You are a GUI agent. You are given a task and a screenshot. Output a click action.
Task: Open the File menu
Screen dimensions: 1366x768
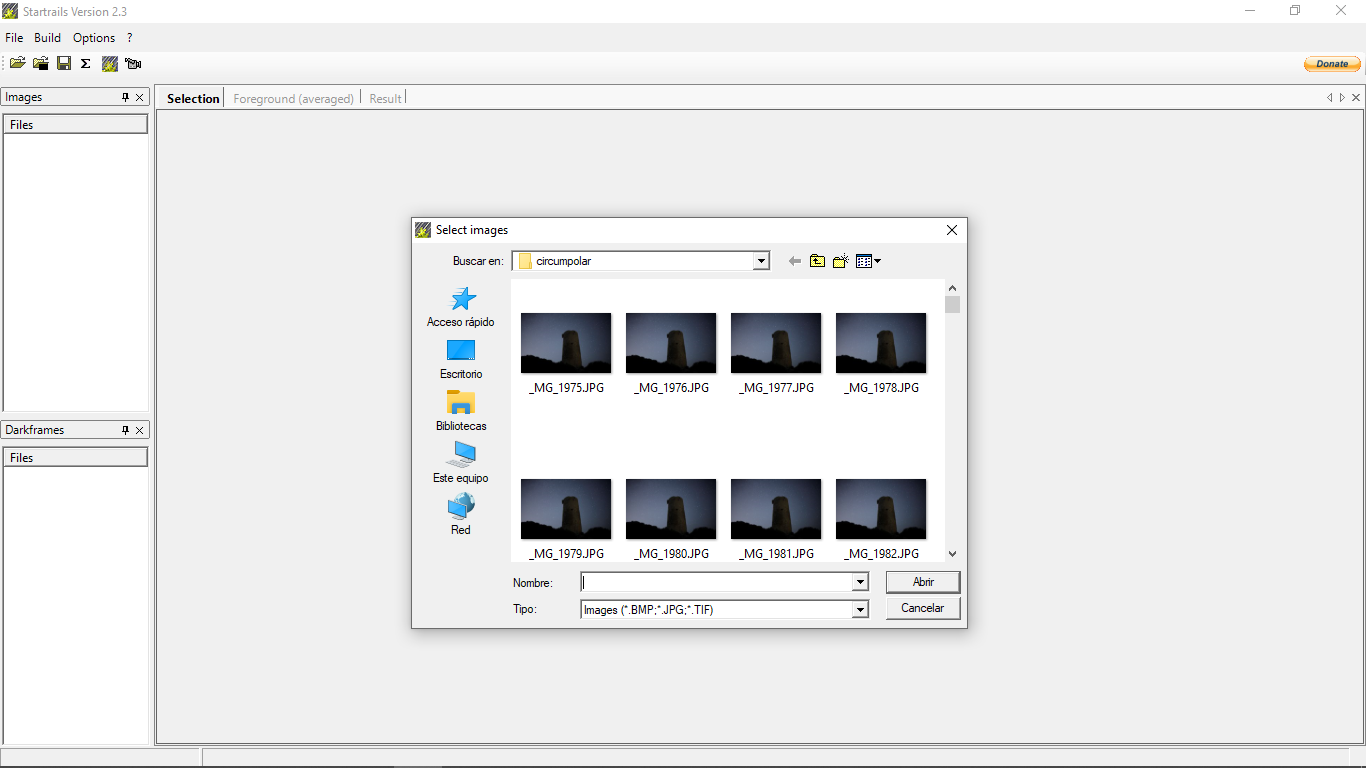14,38
